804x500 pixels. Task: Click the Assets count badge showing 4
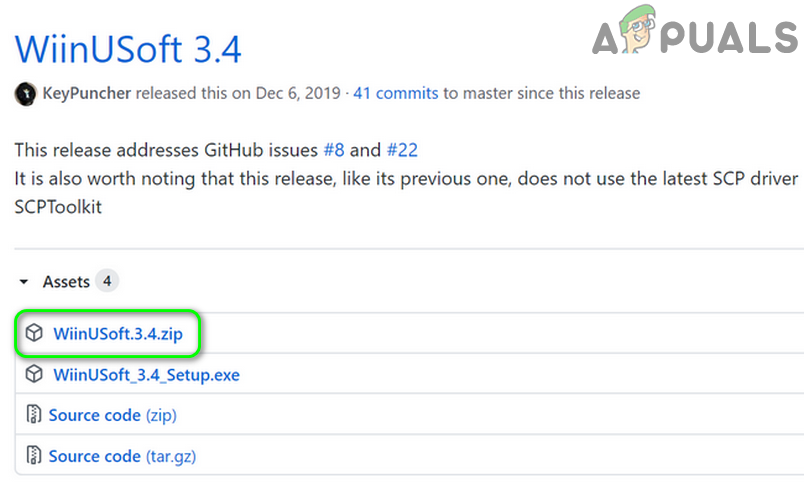107,282
